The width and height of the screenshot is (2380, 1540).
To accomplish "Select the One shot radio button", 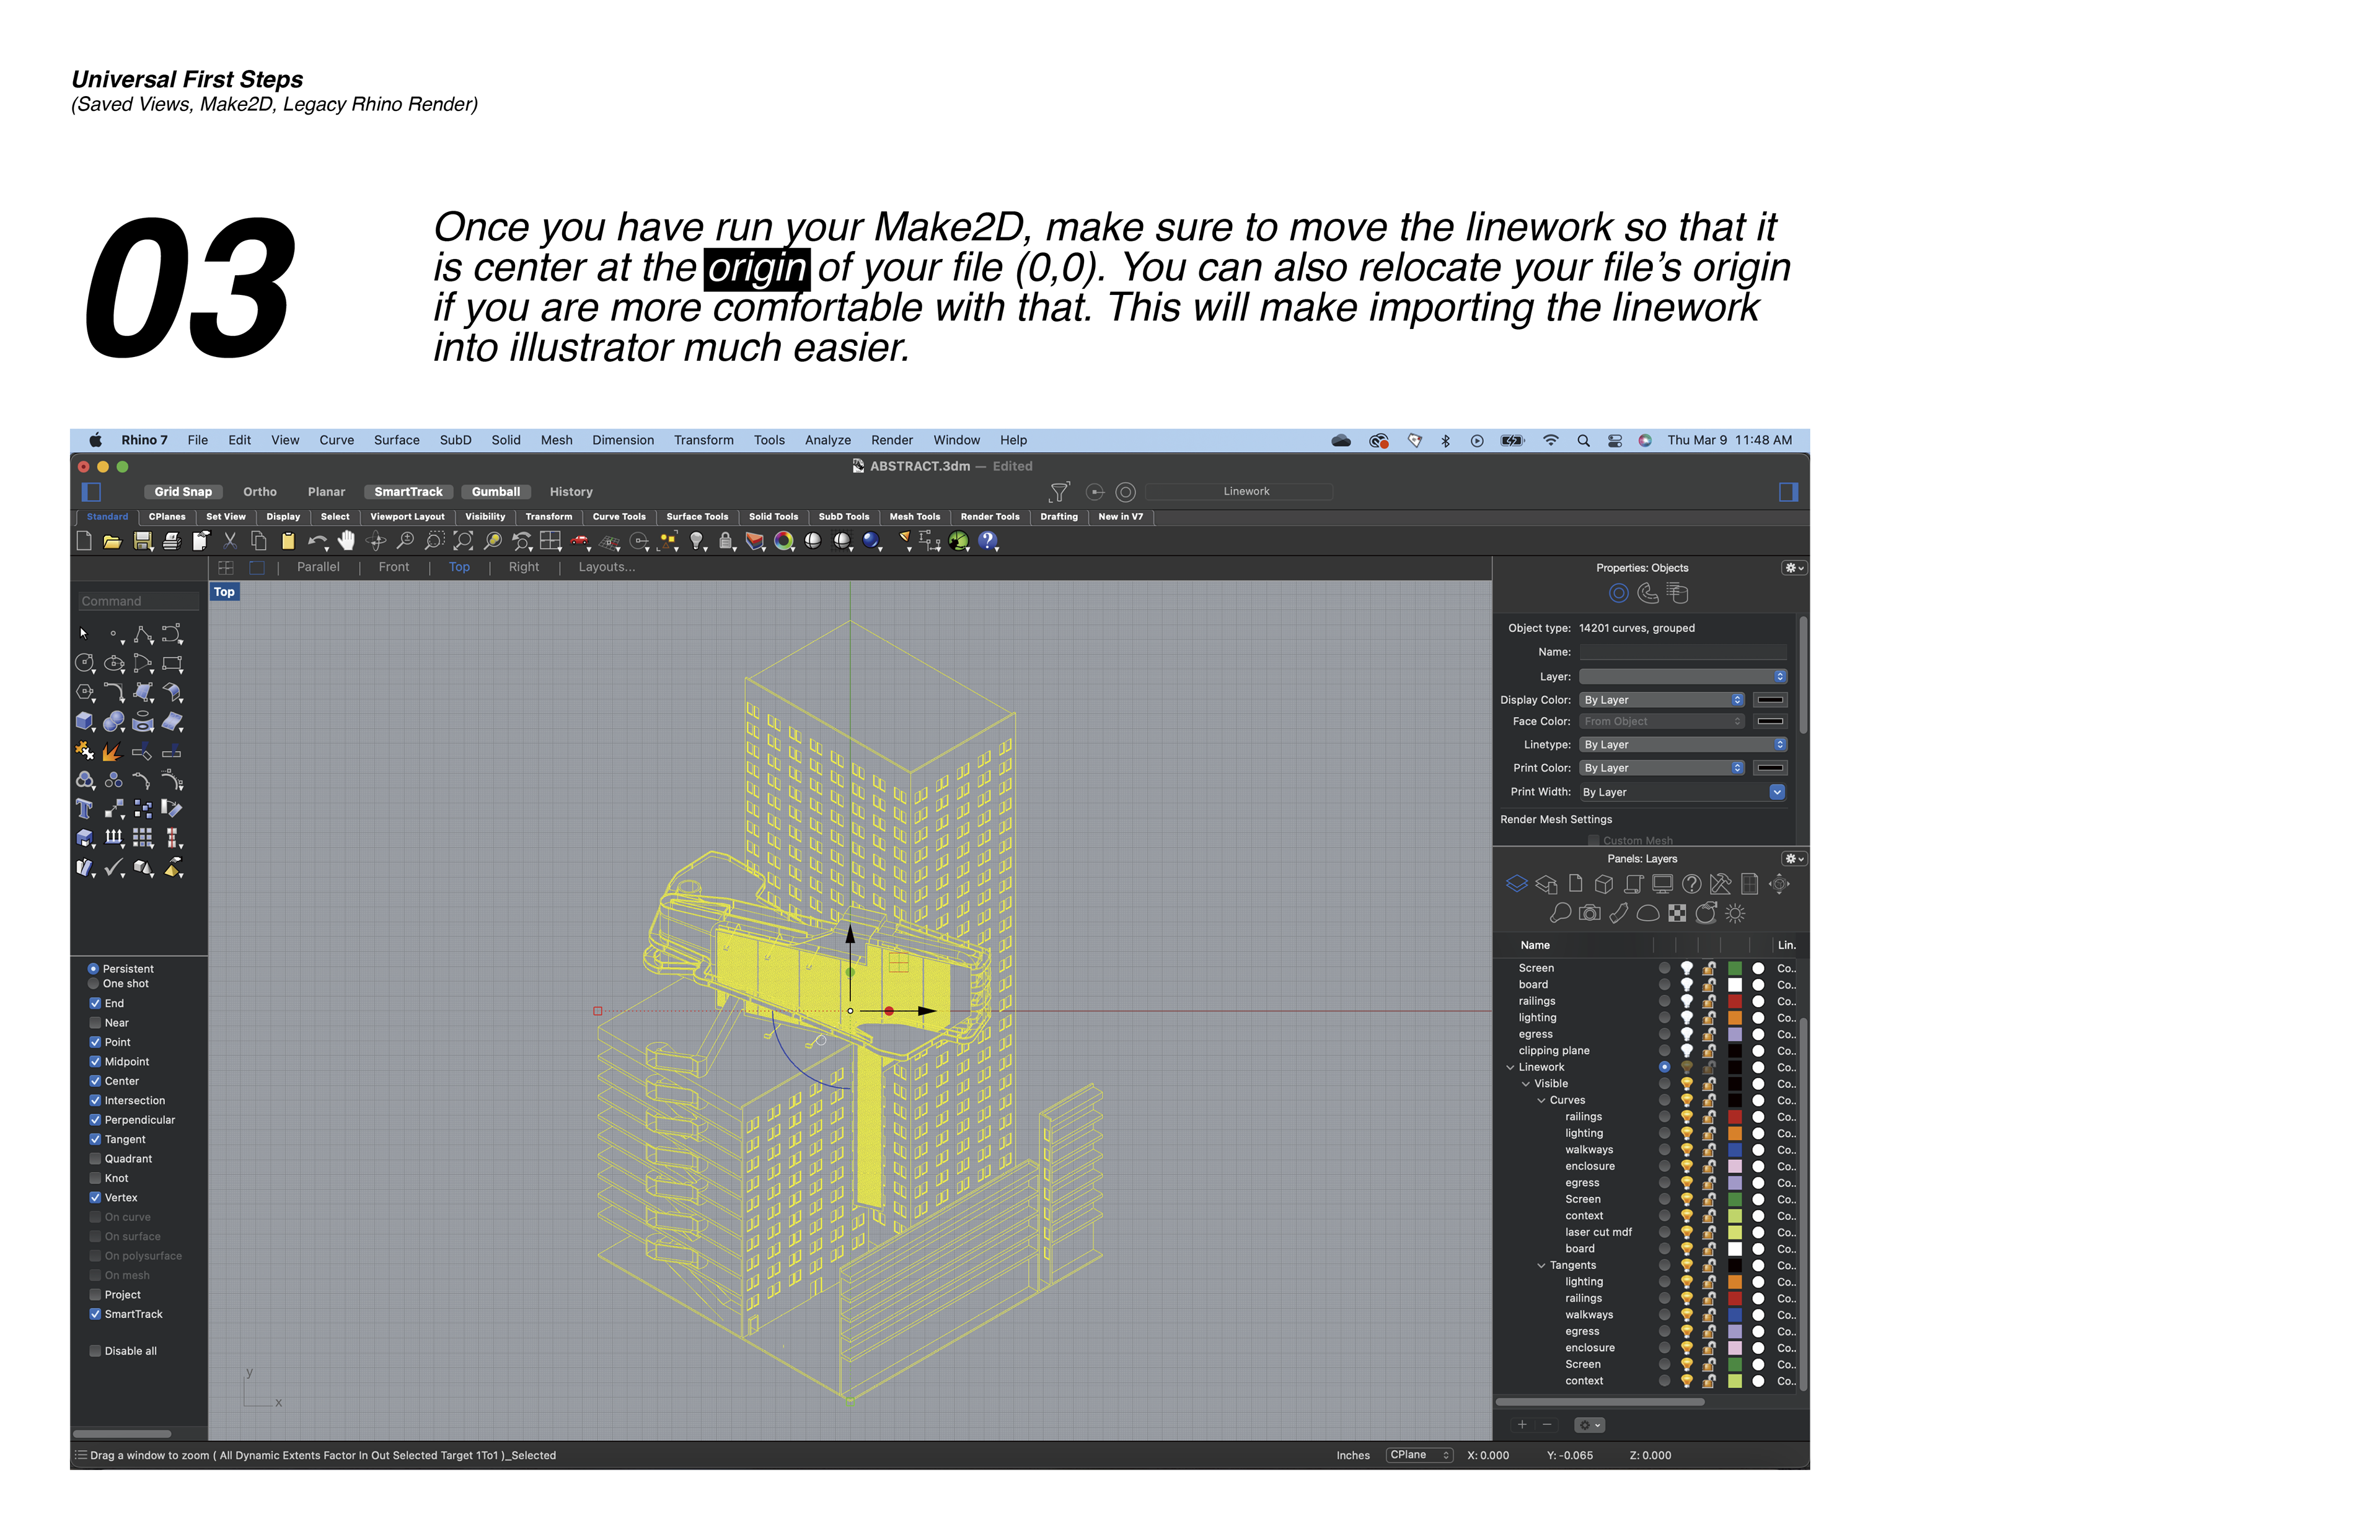I will tap(93, 984).
